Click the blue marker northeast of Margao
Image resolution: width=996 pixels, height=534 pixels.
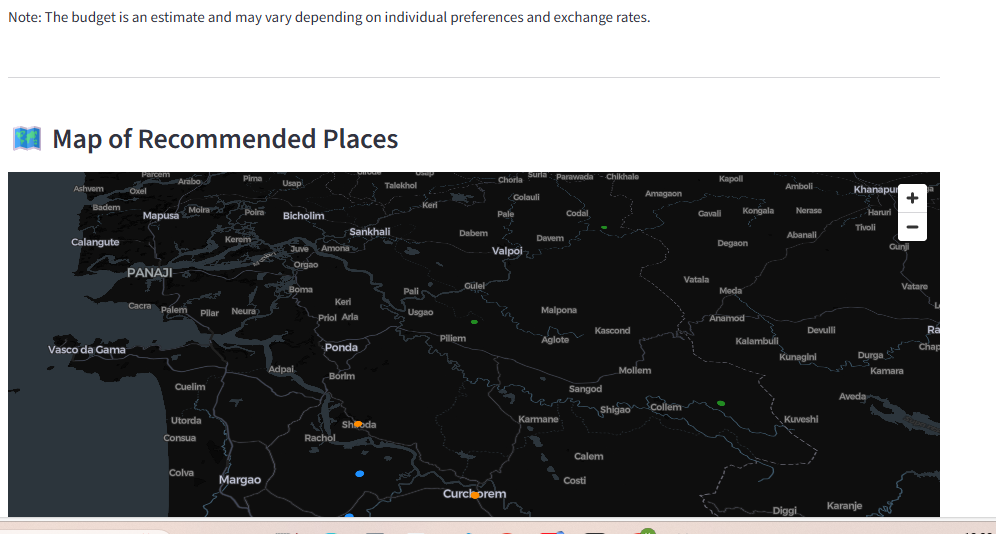point(360,473)
